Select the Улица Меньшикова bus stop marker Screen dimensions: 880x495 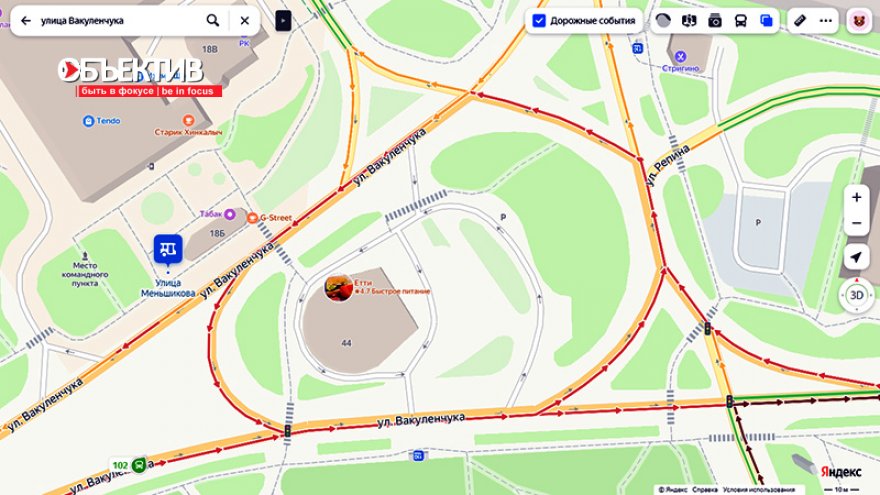(168, 250)
